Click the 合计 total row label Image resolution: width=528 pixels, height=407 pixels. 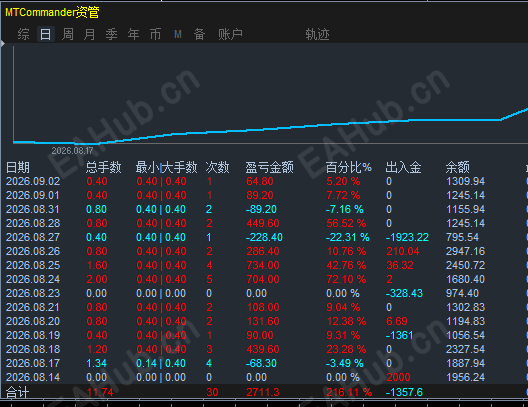[18, 393]
